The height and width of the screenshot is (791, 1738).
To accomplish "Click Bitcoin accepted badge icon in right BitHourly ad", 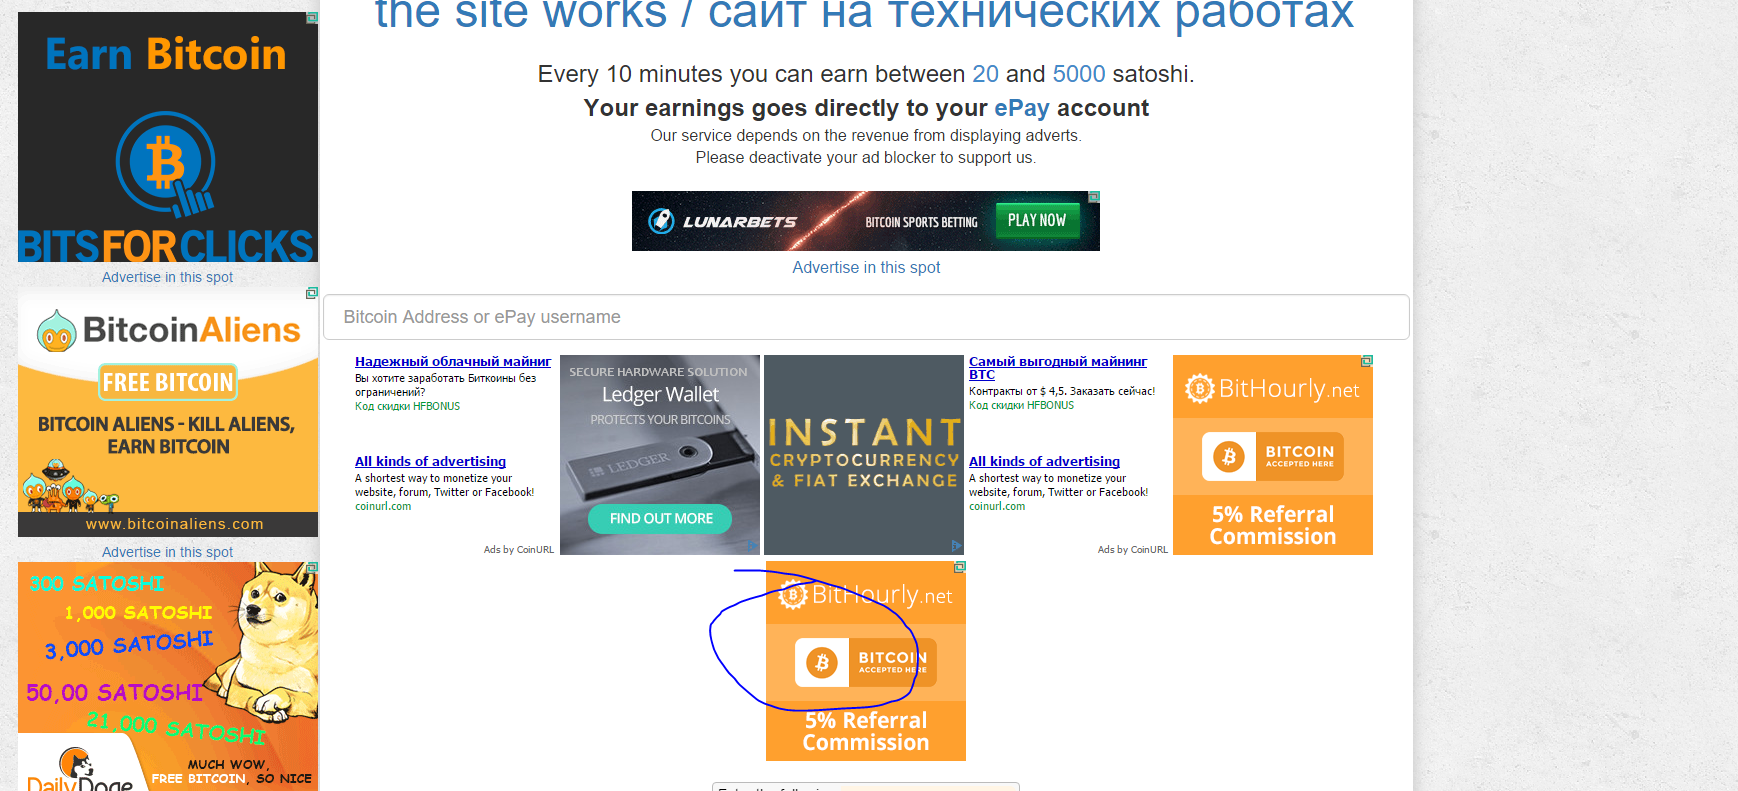I will 1229,457.
